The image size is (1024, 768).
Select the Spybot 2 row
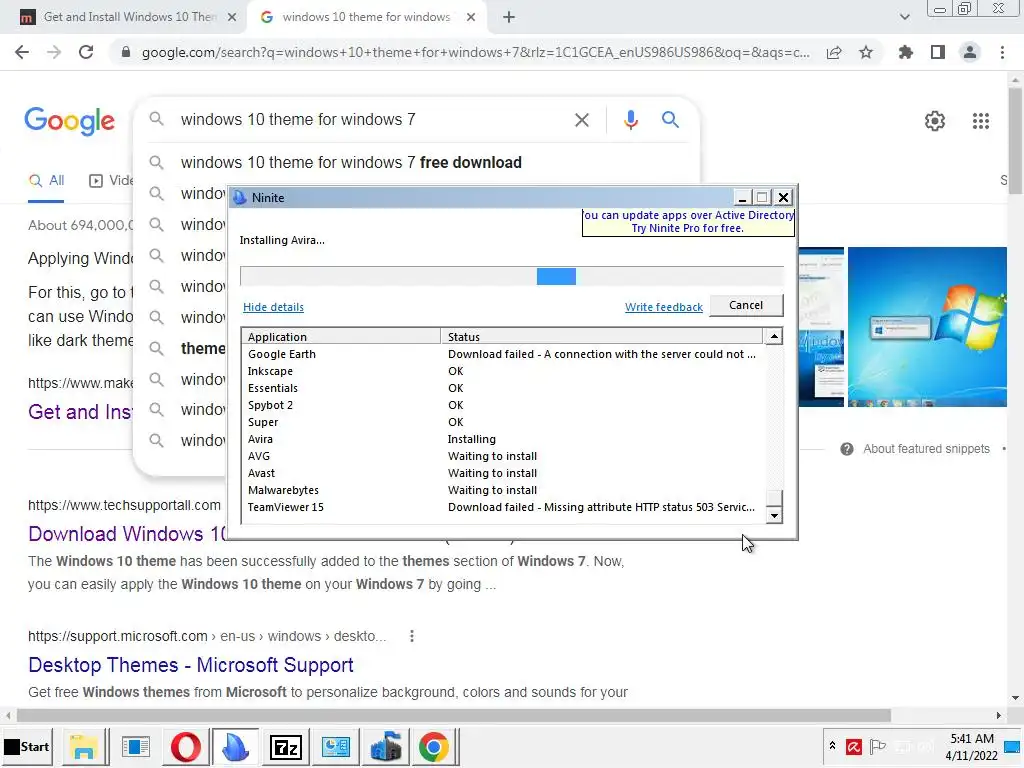coord(502,405)
